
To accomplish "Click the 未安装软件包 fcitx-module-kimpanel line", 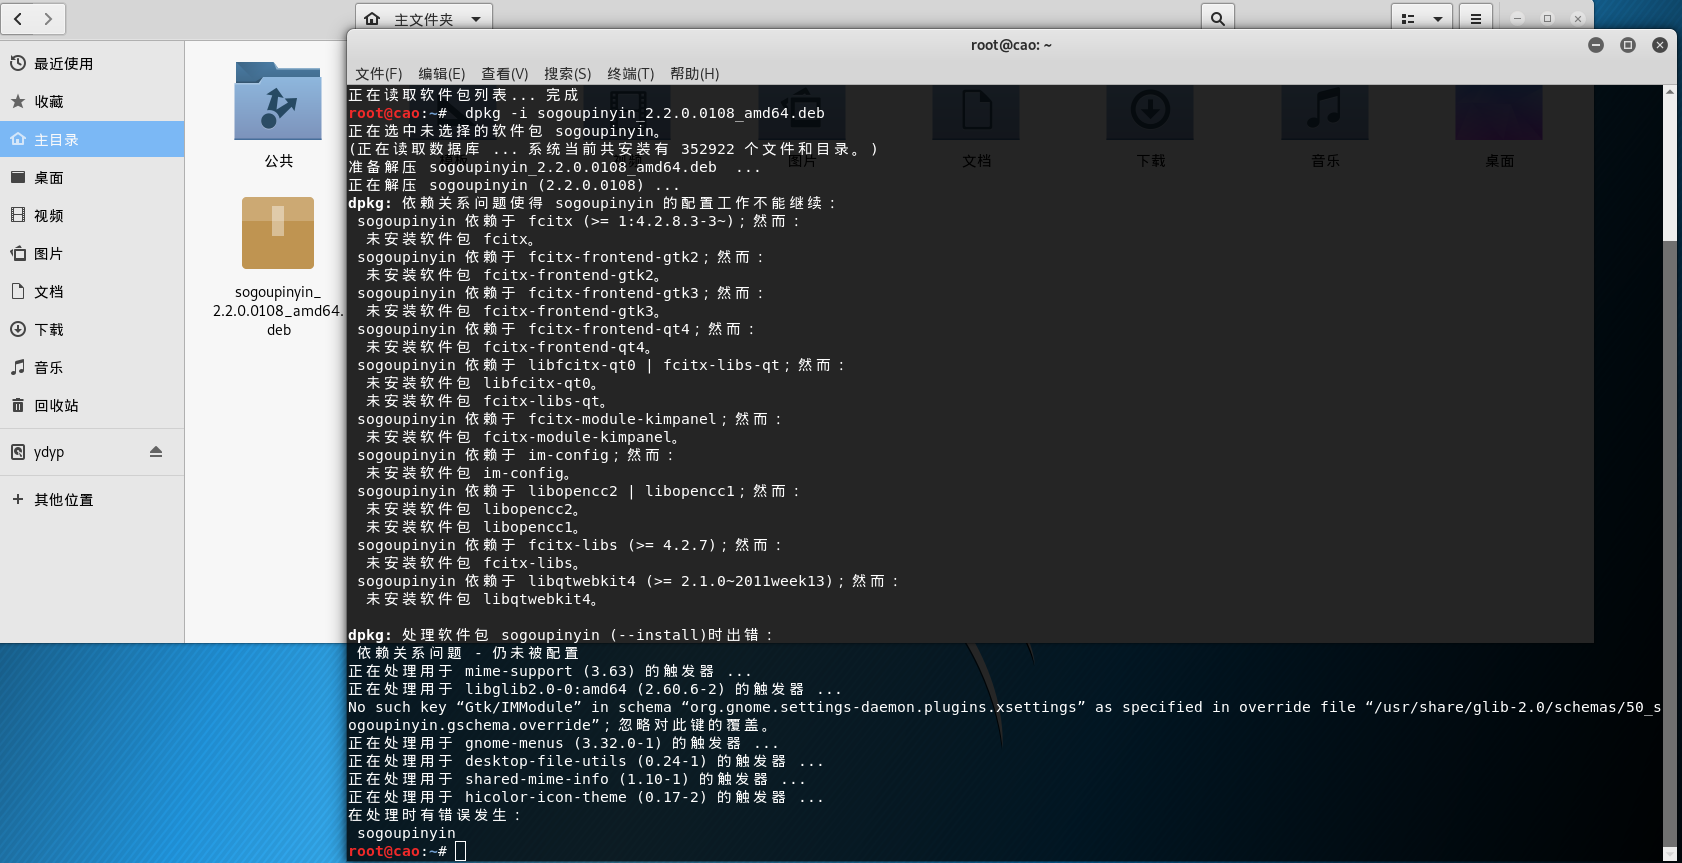I will tap(523, 437).
